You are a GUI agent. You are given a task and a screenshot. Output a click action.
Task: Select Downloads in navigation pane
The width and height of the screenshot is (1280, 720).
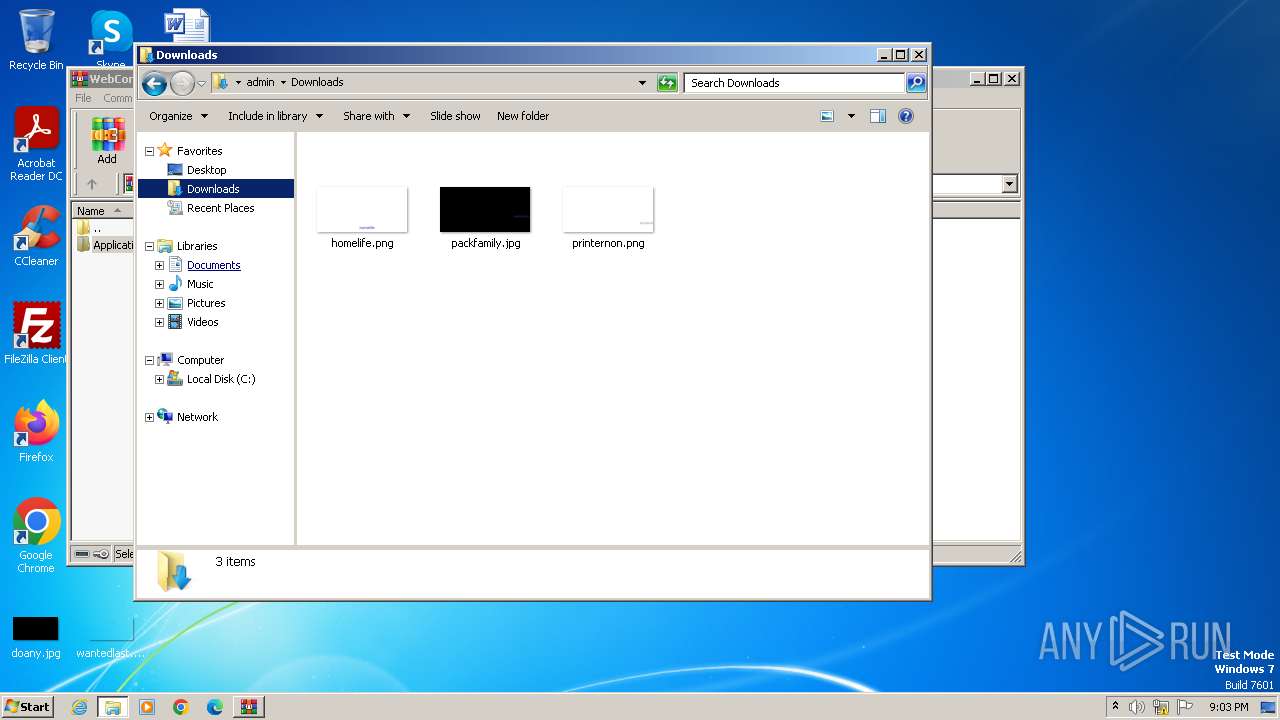point(213,189)
